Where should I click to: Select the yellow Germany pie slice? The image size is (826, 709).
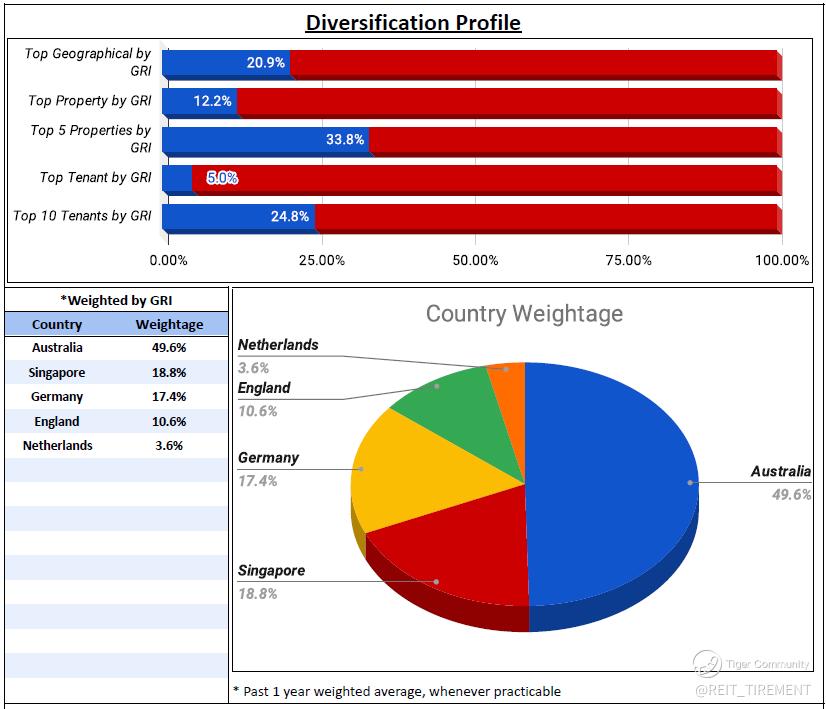tap(421, 474)
